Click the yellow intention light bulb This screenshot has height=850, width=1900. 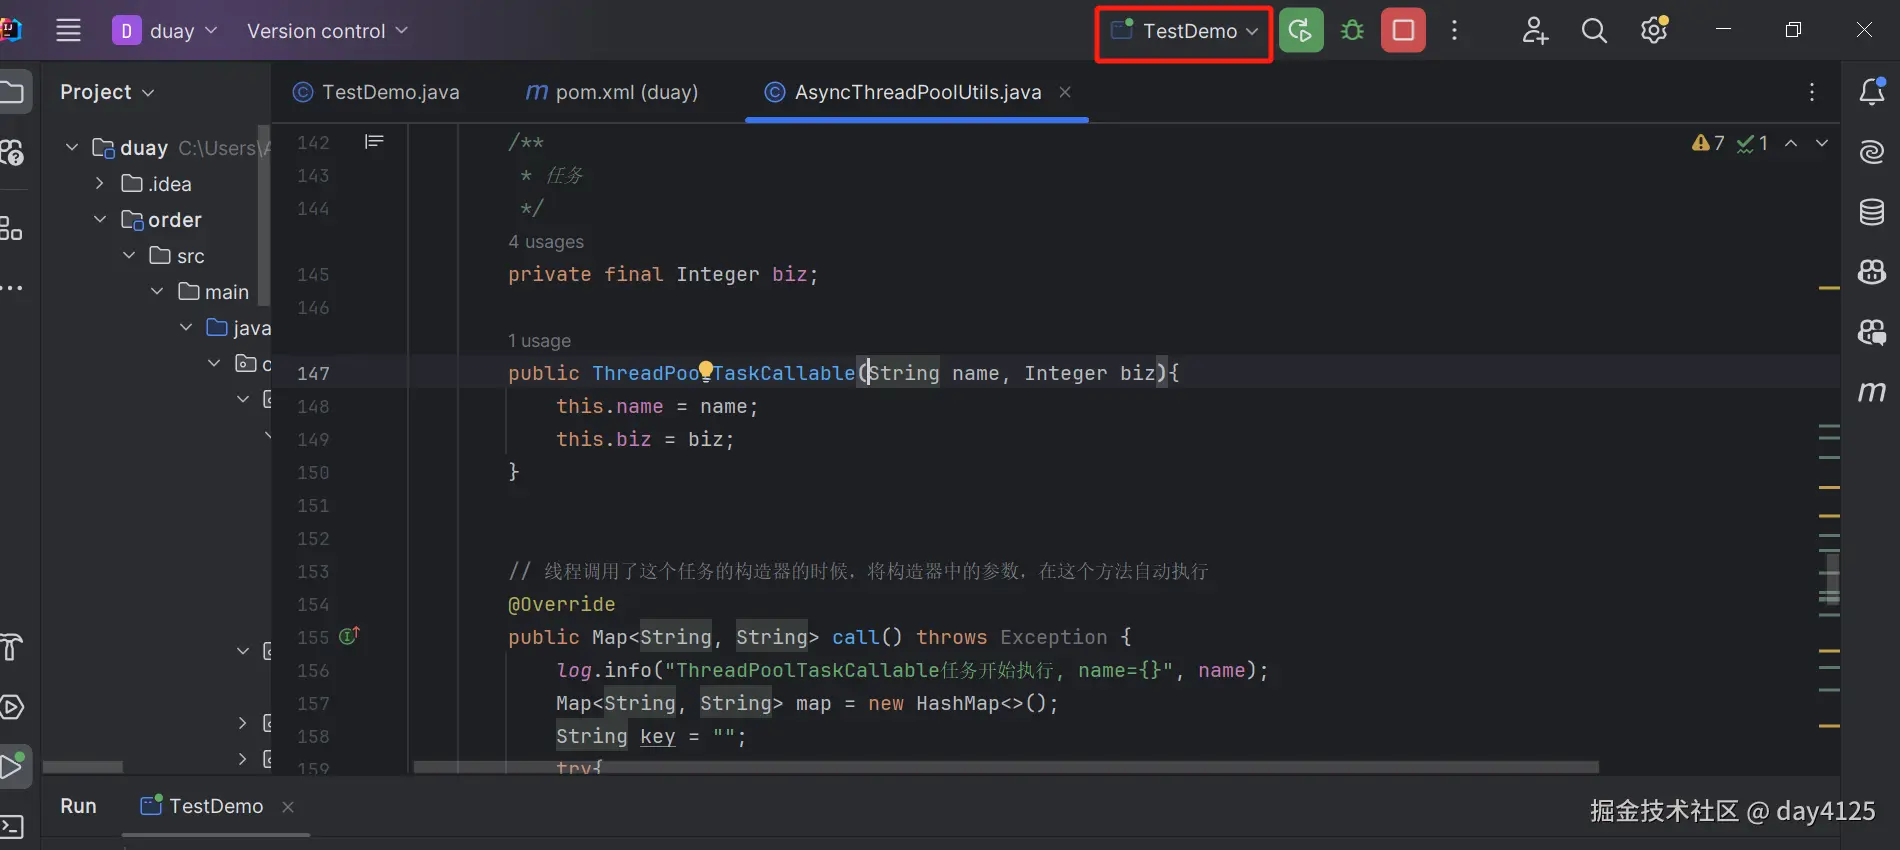[706, 370]
